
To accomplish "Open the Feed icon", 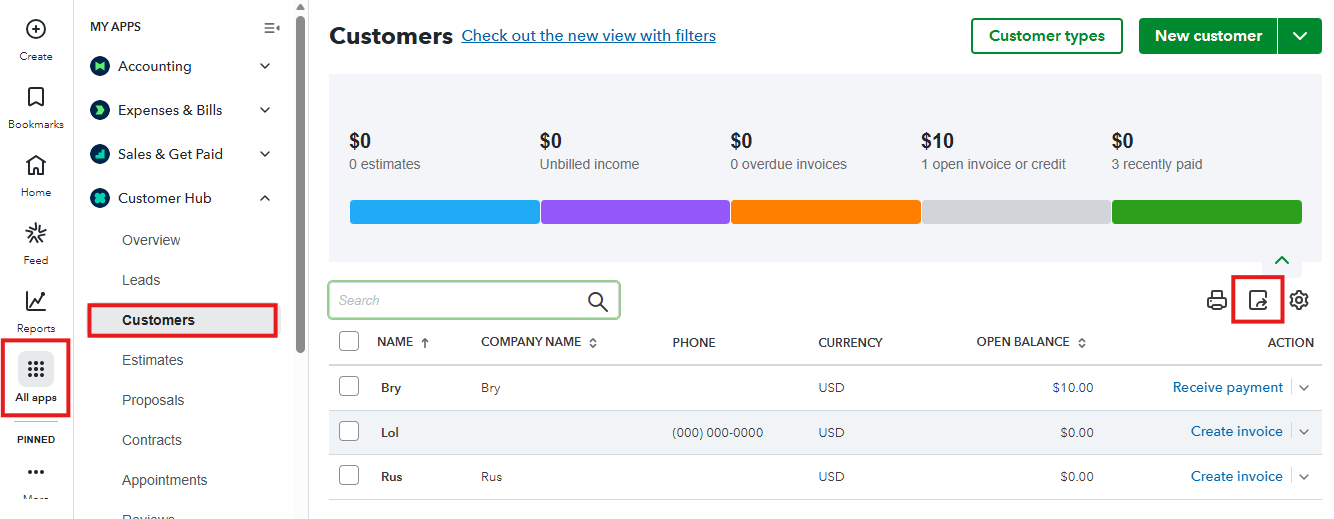I will click(36, 234).
